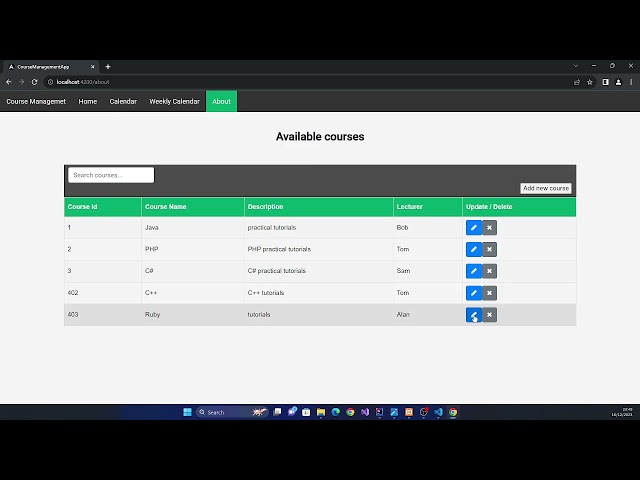Click lecturer Sam in the C# row
This screenshot has height=480, width=640.
[403, 271]
